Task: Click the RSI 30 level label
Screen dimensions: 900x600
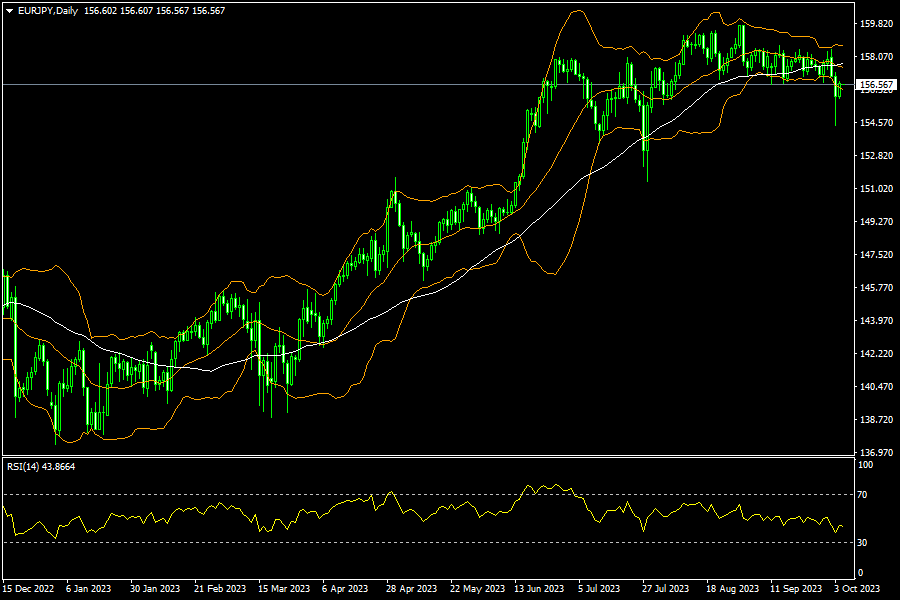Action: [x=863, y=543]
